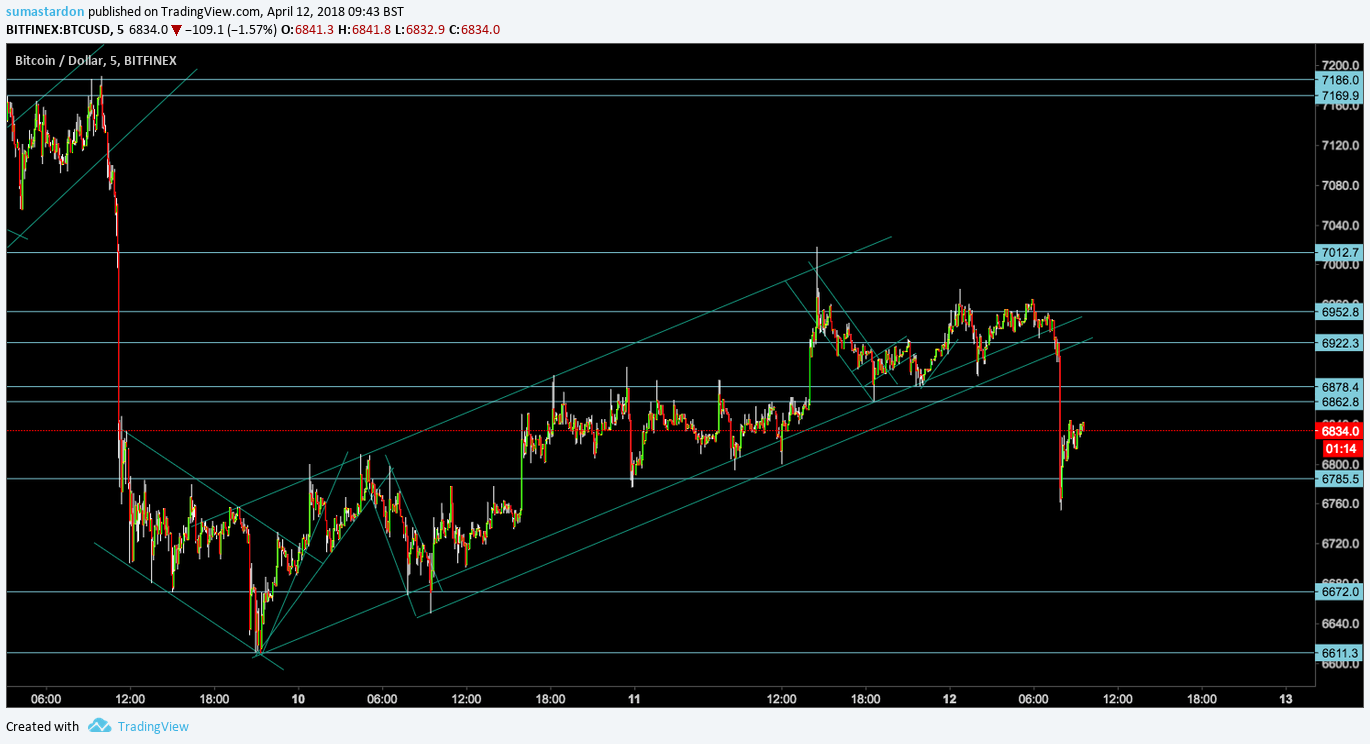Screen dimensions: 1370x744
Task: Click the close value C:6834.0
Action: coord(474,30)
